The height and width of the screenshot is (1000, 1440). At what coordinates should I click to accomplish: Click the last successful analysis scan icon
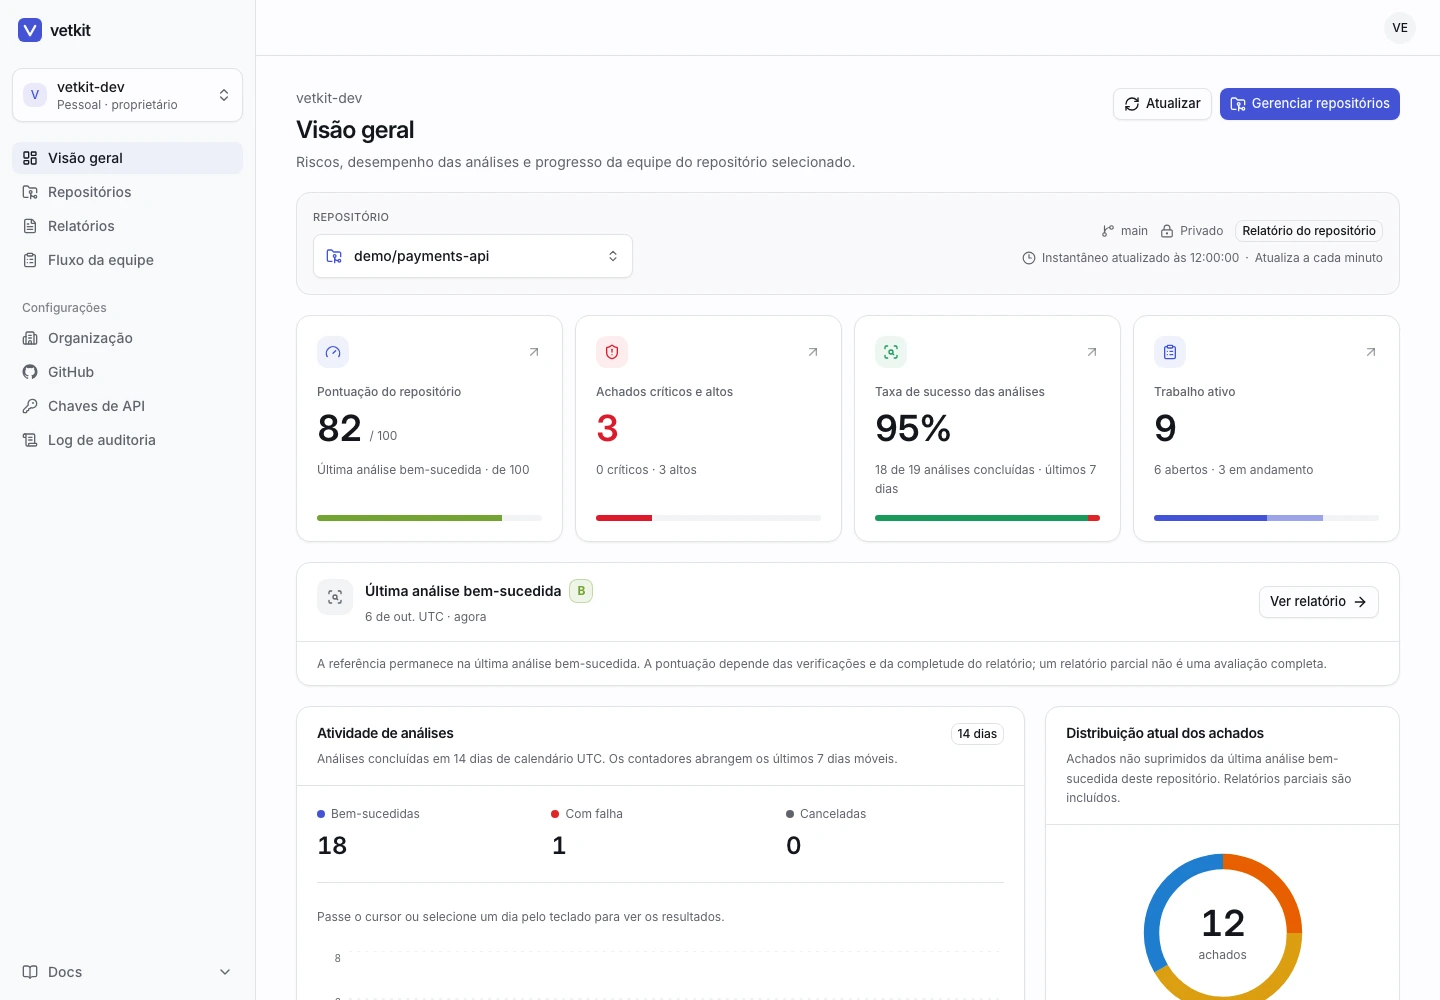click(335, 597)
